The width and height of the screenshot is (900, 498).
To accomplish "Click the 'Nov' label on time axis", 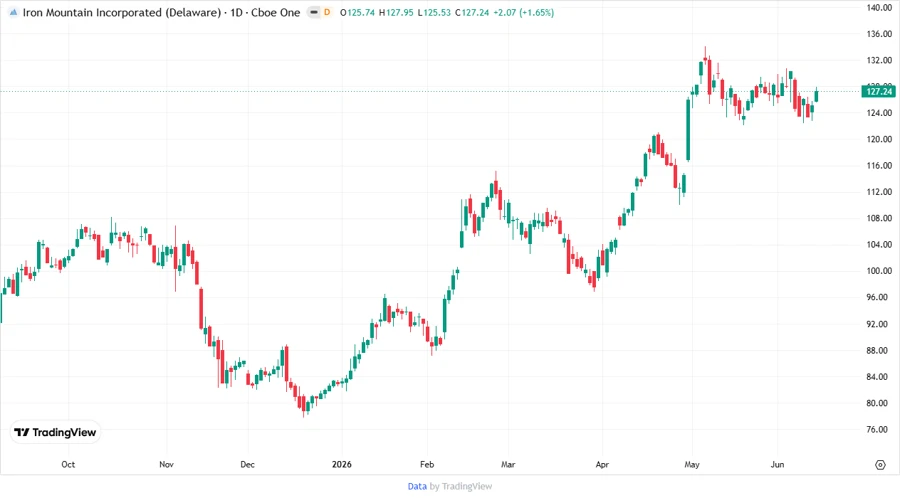I will [166, 464].
